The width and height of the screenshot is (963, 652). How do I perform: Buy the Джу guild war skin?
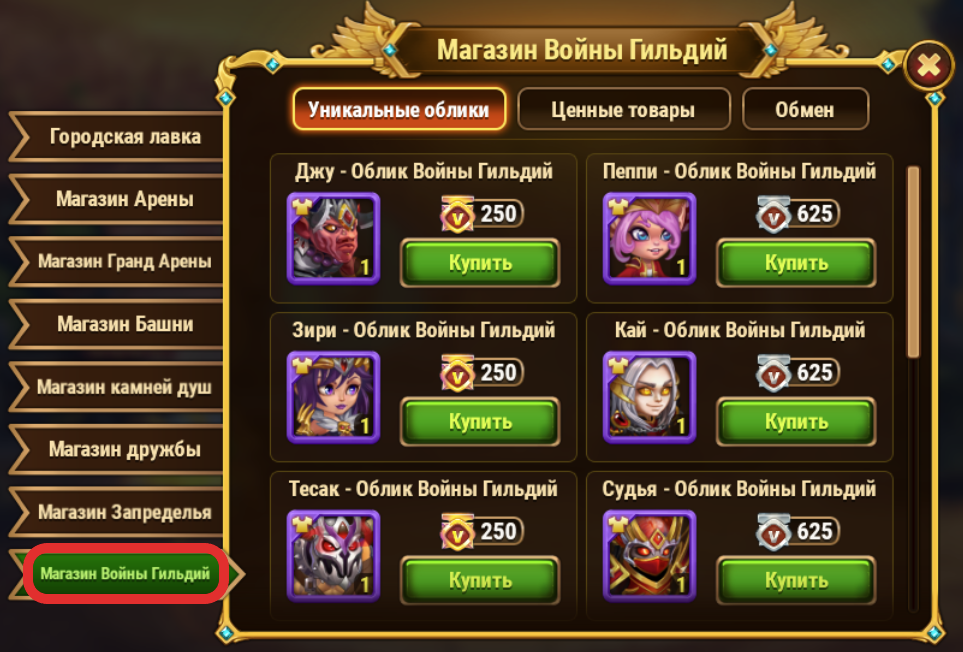[480, 263]
